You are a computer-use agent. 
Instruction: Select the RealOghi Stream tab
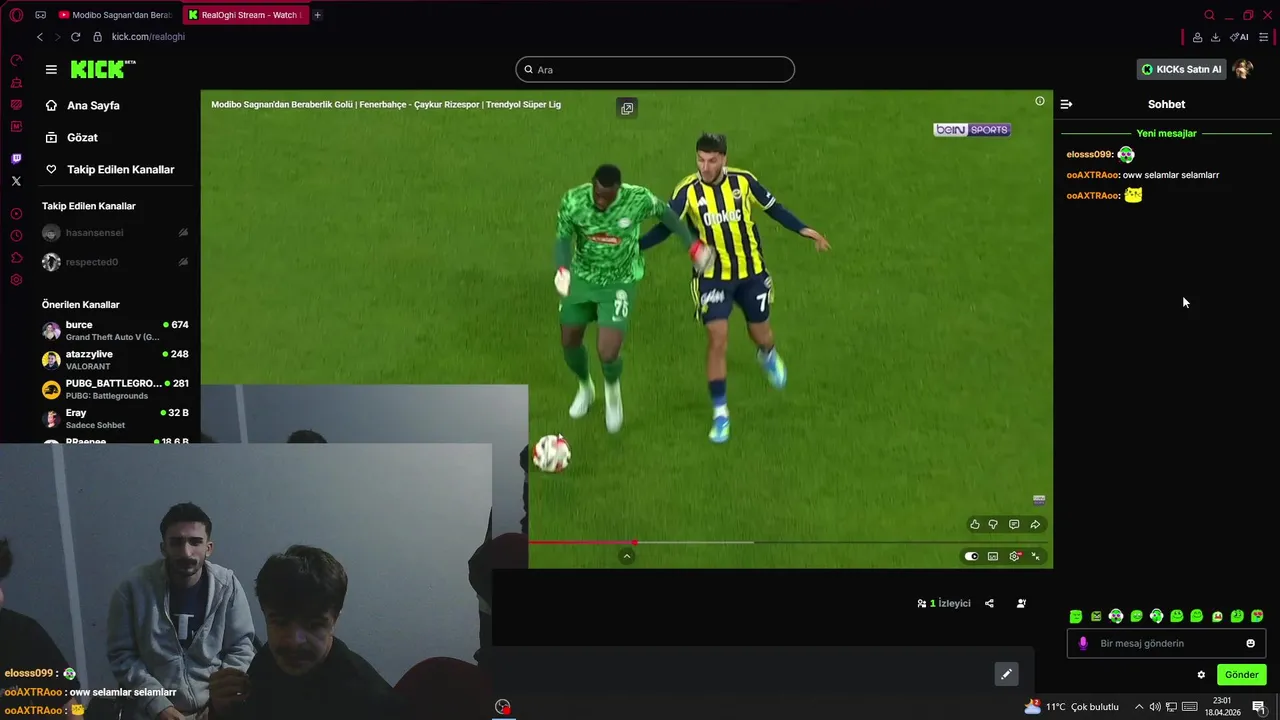(246, 15)
